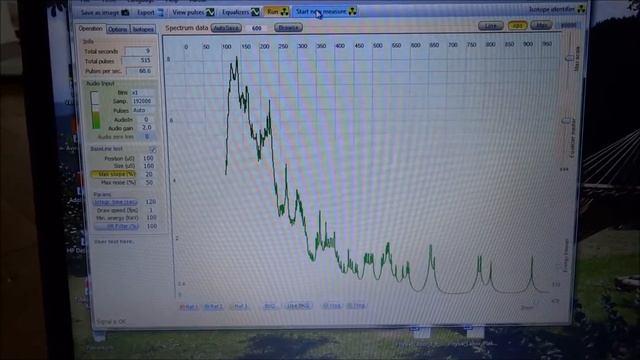Edit the AutoSave interval field showing 600

[x=256, y=28]
